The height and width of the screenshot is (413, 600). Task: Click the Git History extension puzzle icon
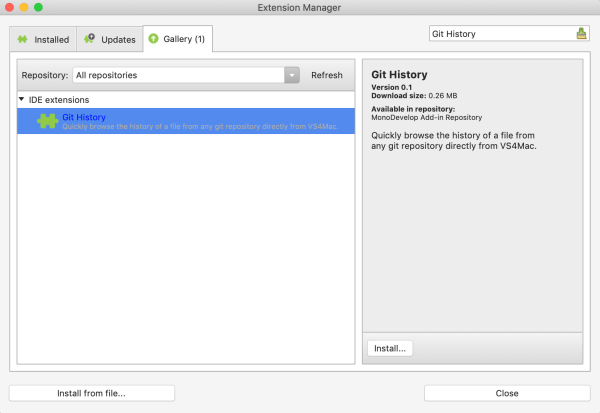point(47,121)
